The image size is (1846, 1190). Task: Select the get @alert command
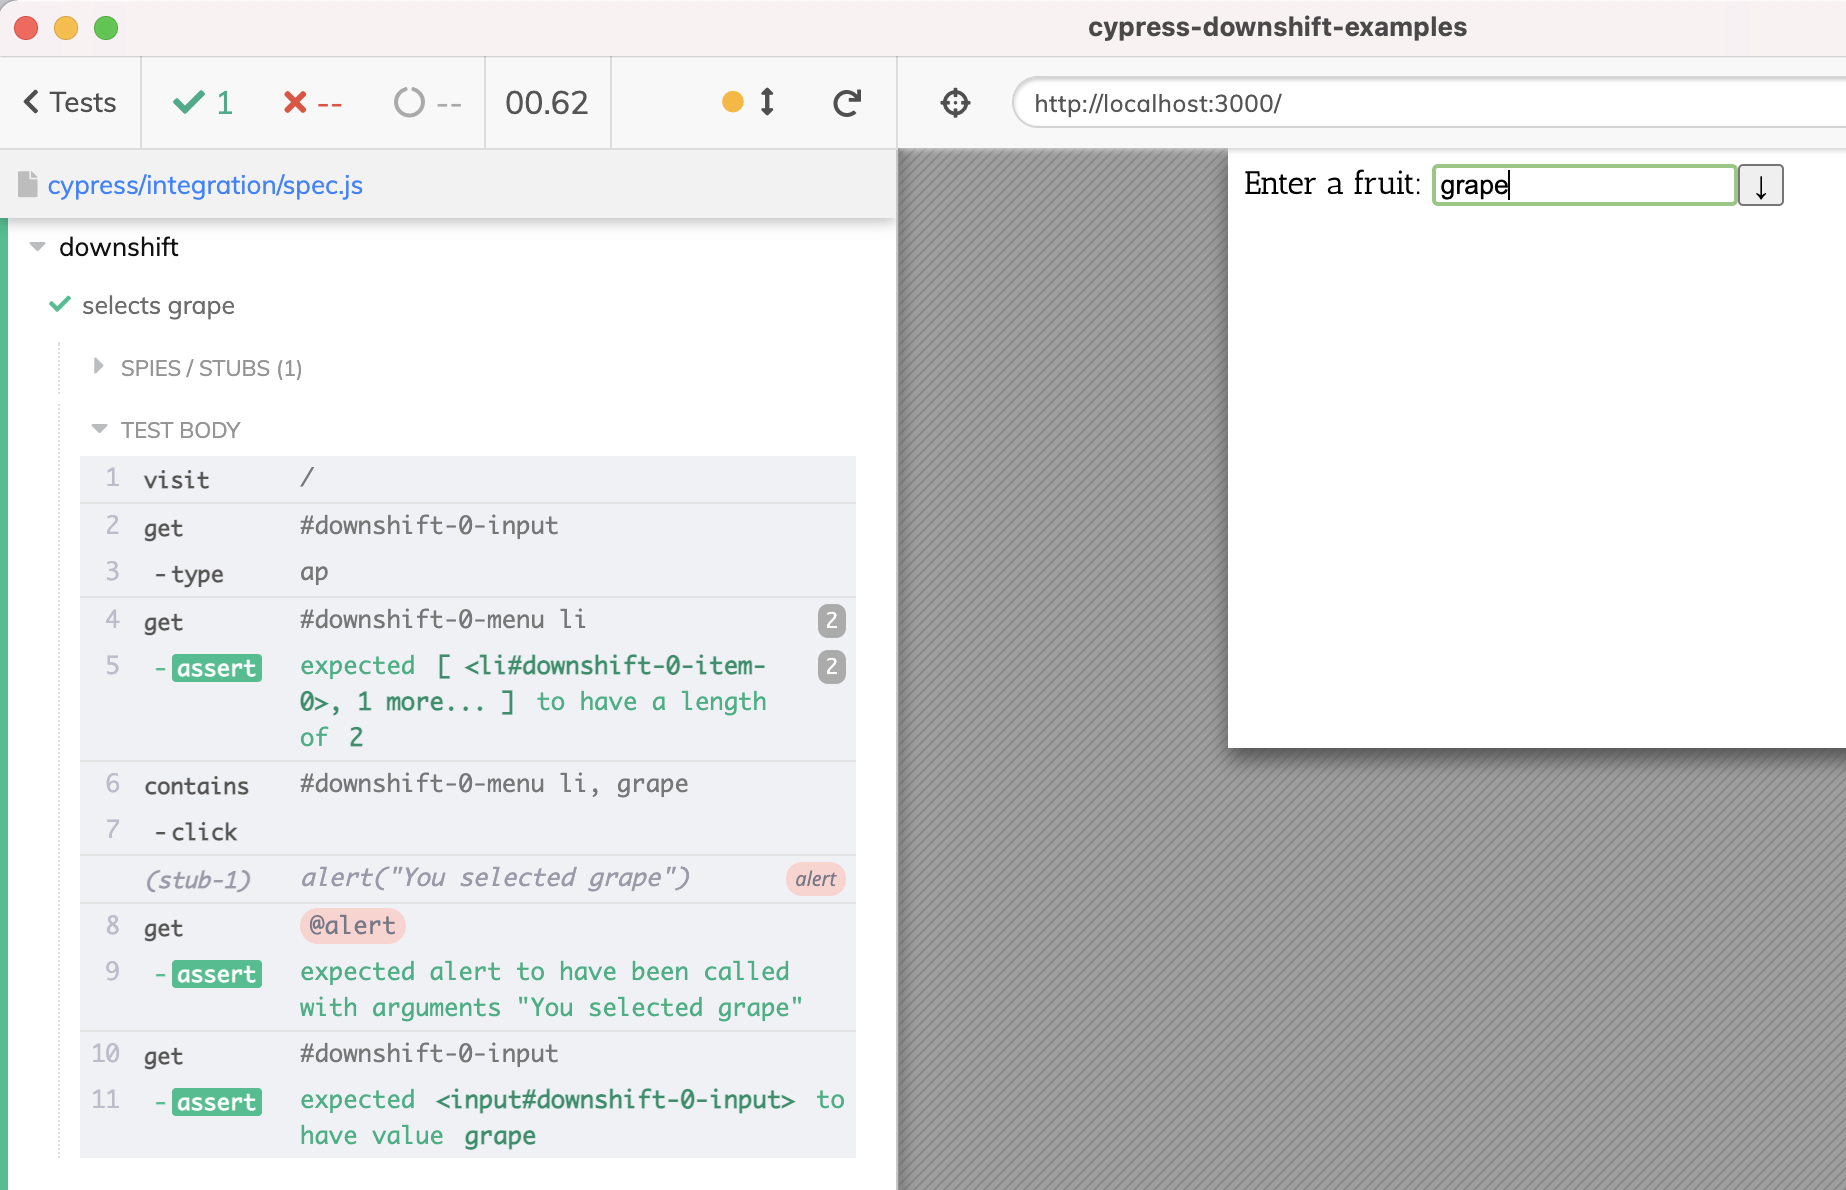click(x=468, y=927)
